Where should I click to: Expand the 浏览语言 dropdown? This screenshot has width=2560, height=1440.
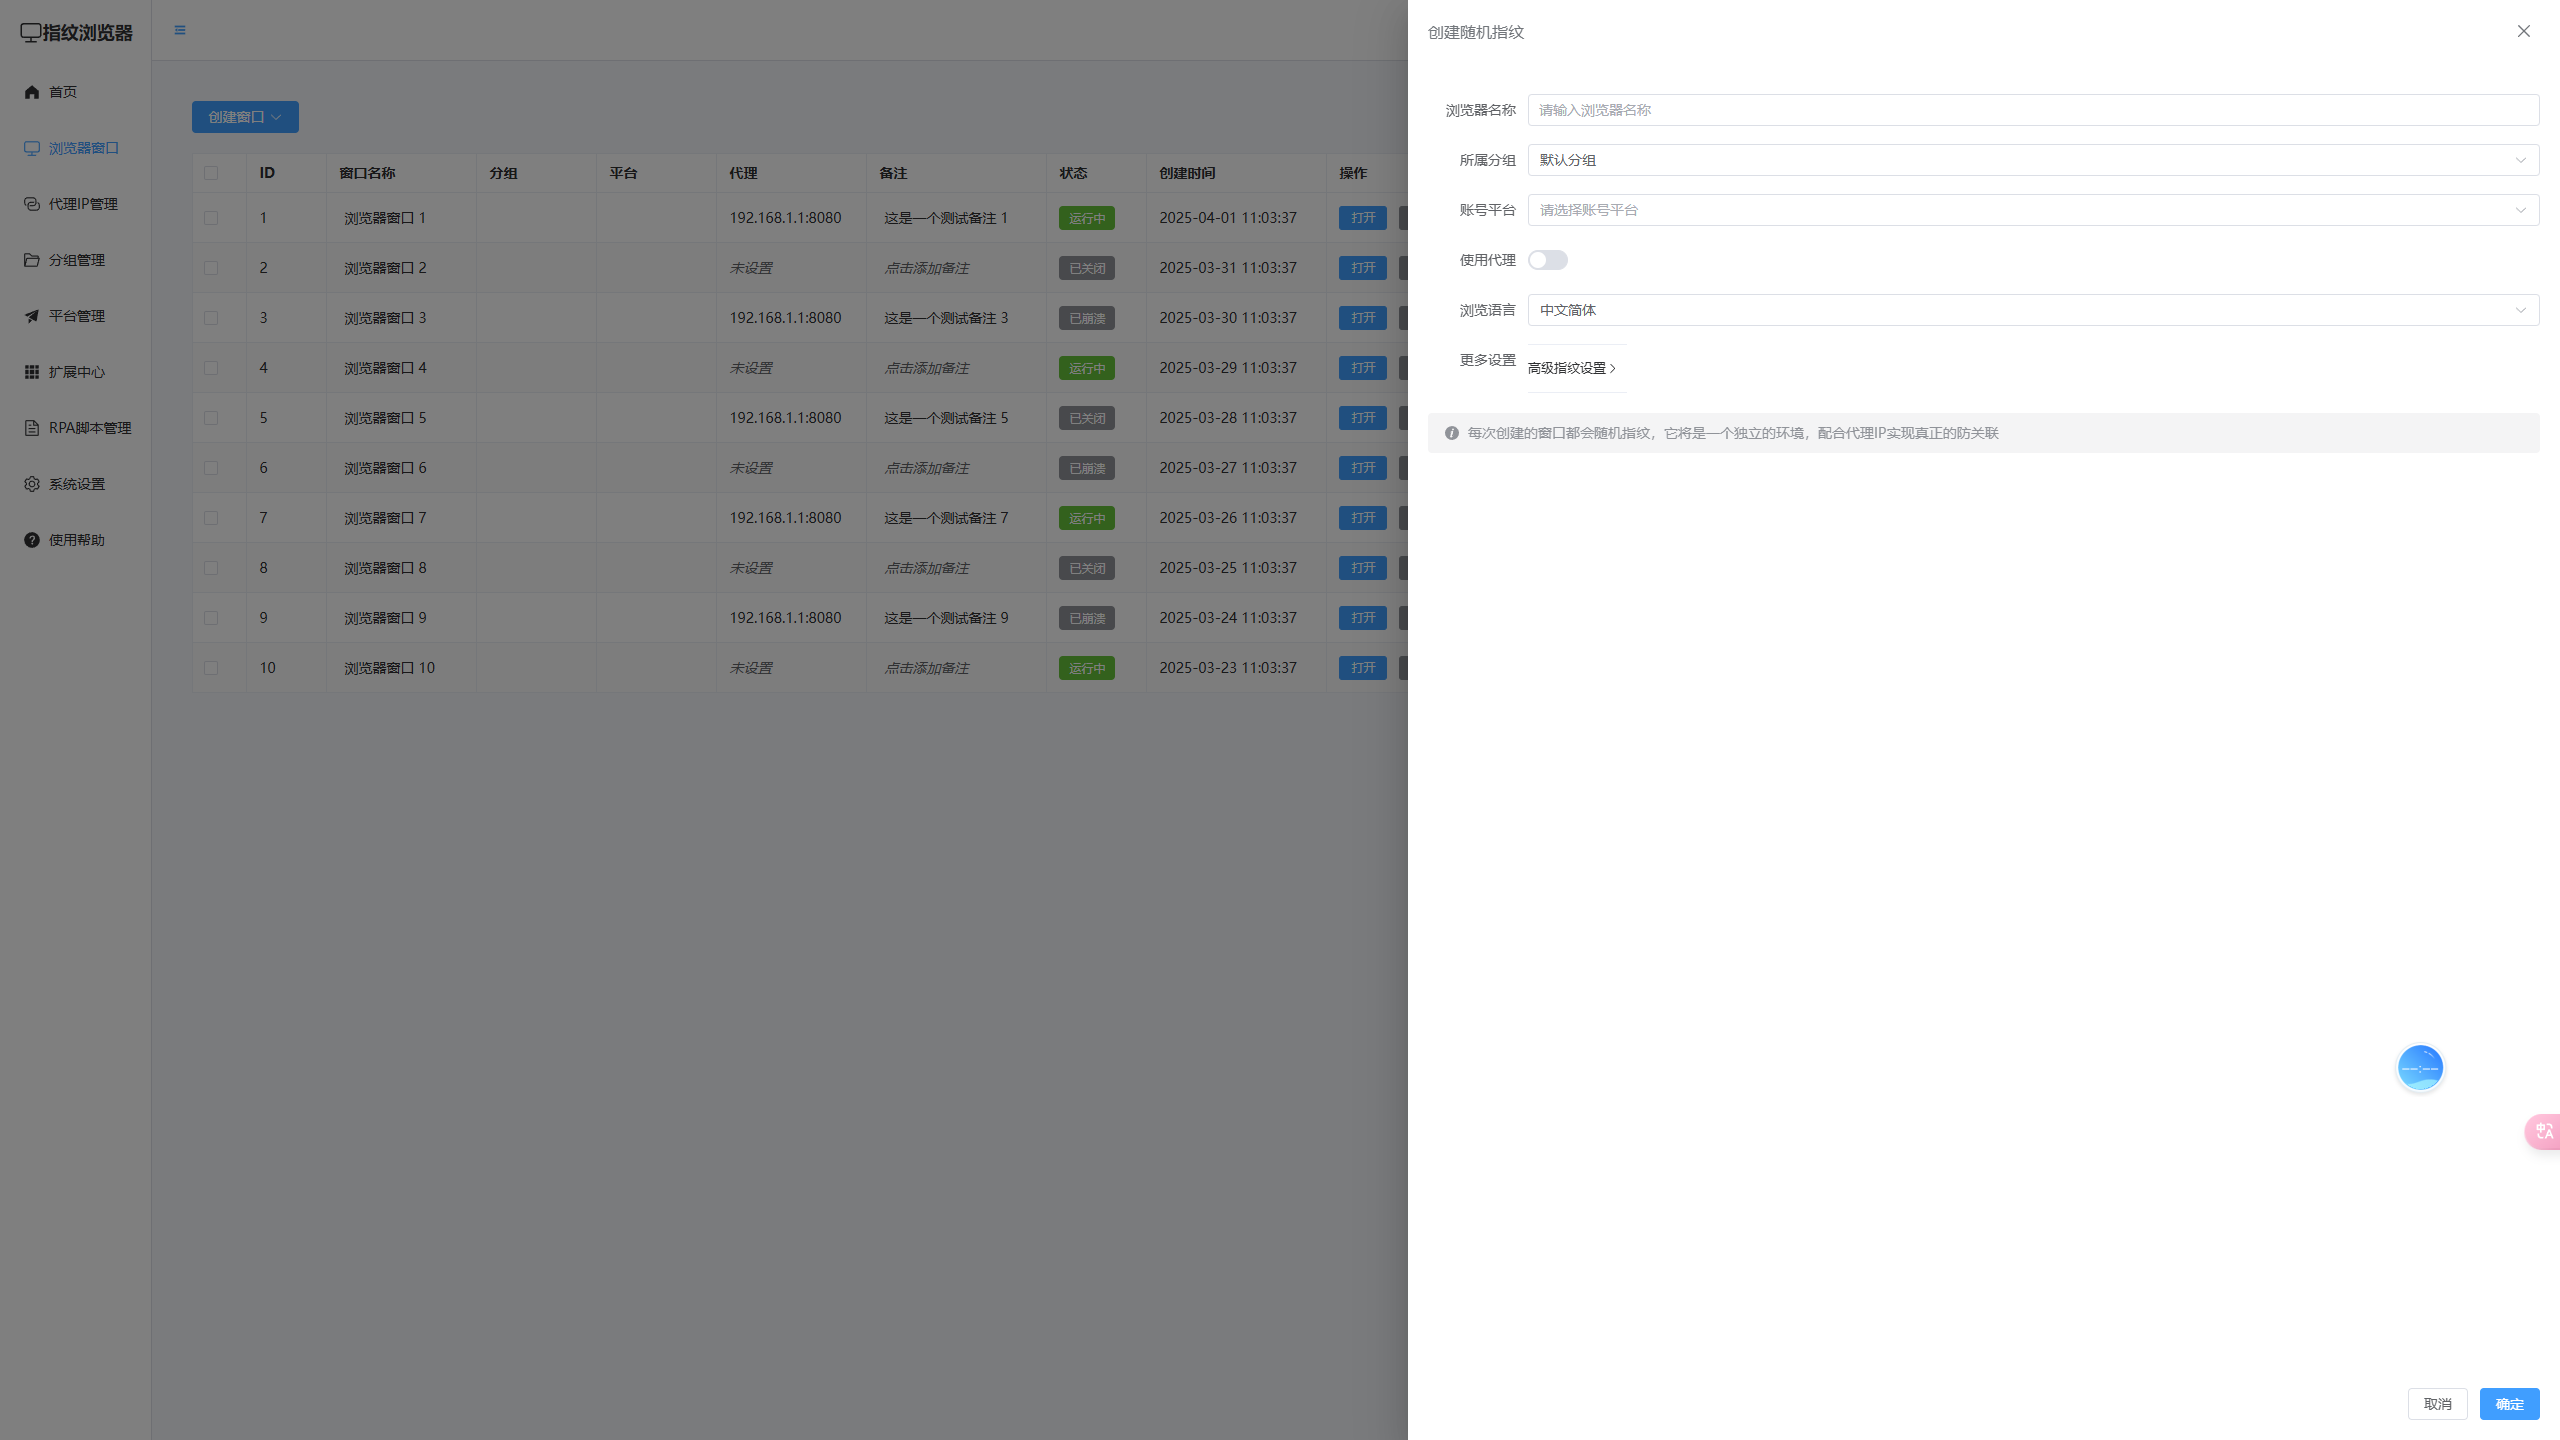[x=2032, y=310]
